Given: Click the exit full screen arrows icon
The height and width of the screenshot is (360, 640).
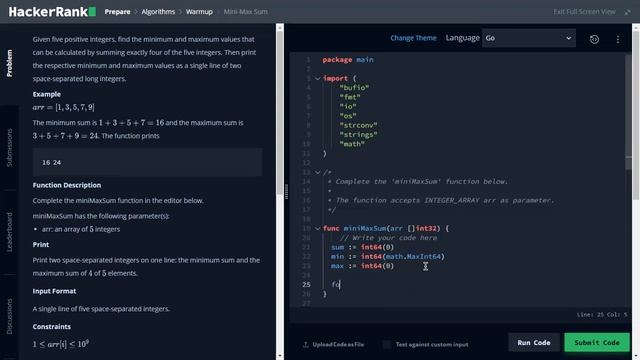Looking at the screenshot, I should 627,12.
